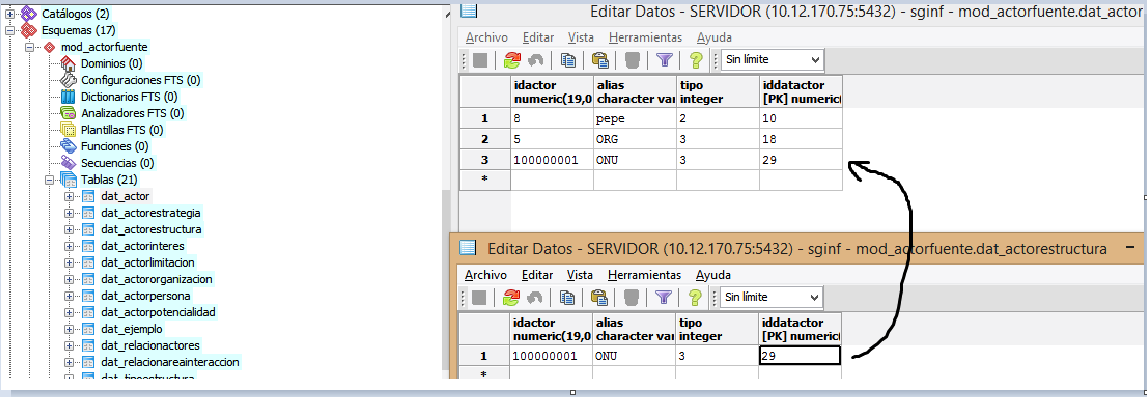Select dat_actorinteres table in tree
The width and height of the screenshot is (1147, 397).
(x=143, y=246)
